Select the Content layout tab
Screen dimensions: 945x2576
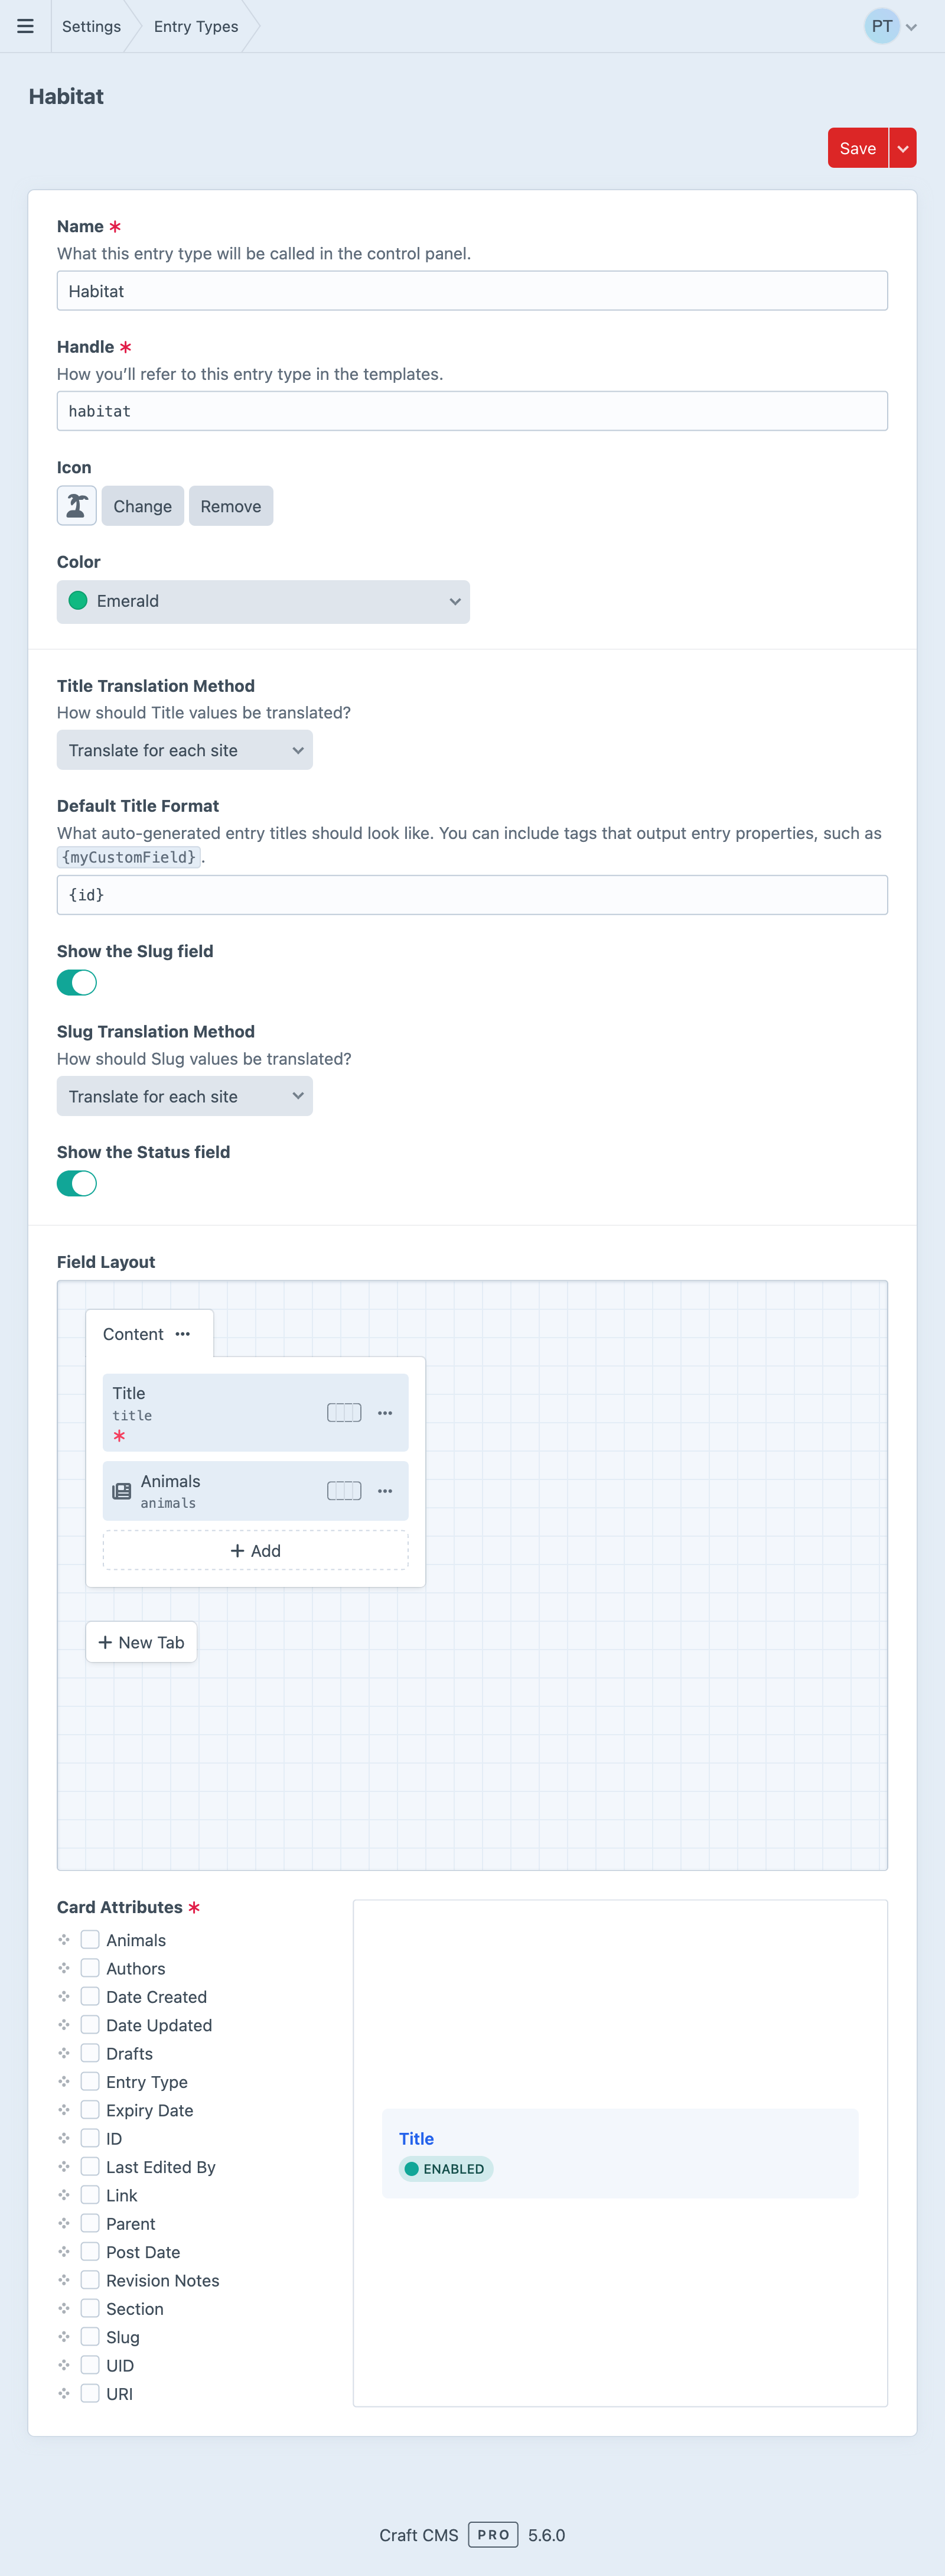(133, 1334)
